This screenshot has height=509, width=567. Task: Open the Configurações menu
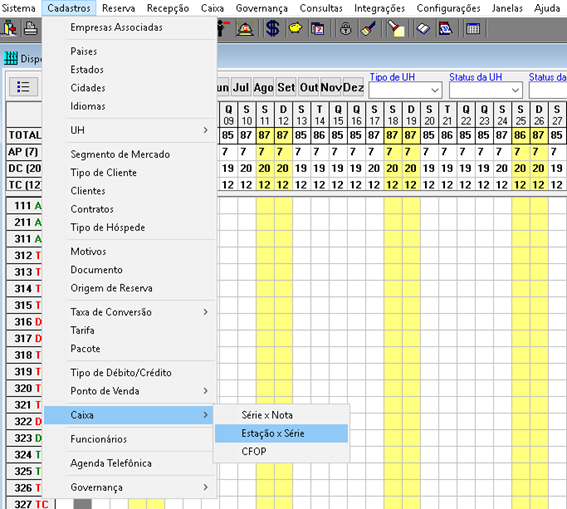pyautogui.click(x=448, y=8)
